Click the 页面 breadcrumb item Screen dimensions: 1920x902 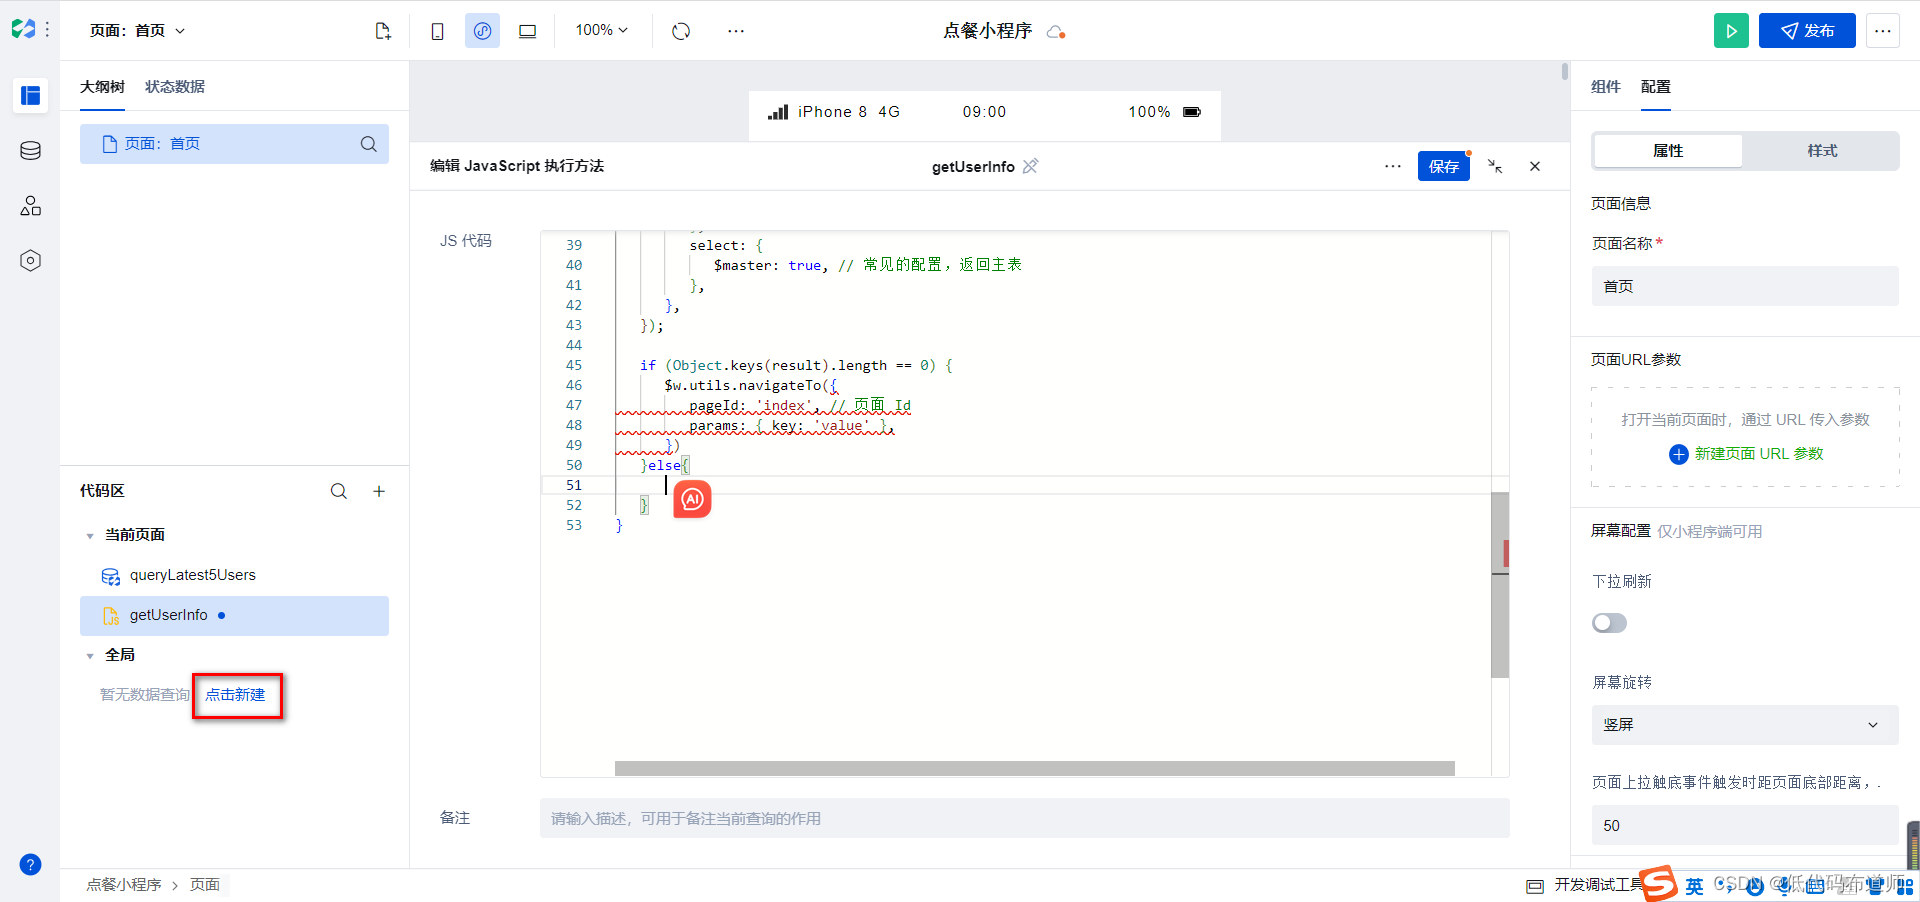(x=205, y=885)
